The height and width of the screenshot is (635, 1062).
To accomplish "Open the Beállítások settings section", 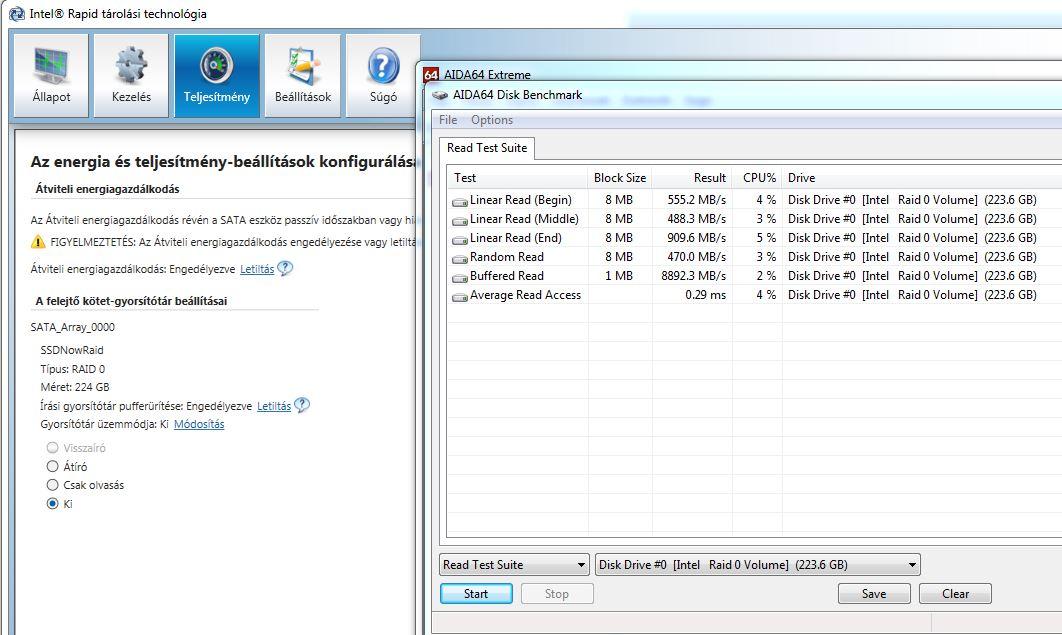I will point(303,76).
